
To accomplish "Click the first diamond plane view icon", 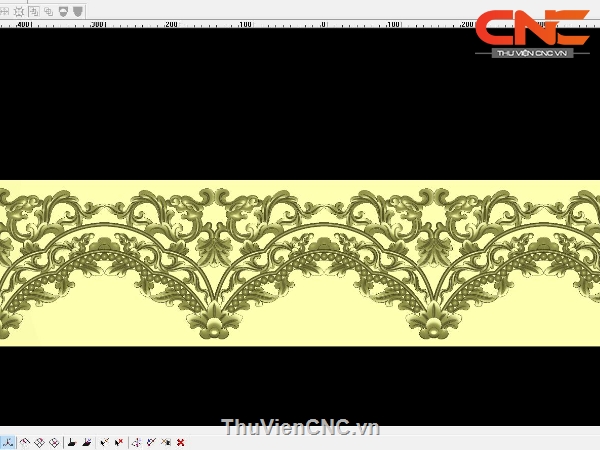I will (25, 441).
